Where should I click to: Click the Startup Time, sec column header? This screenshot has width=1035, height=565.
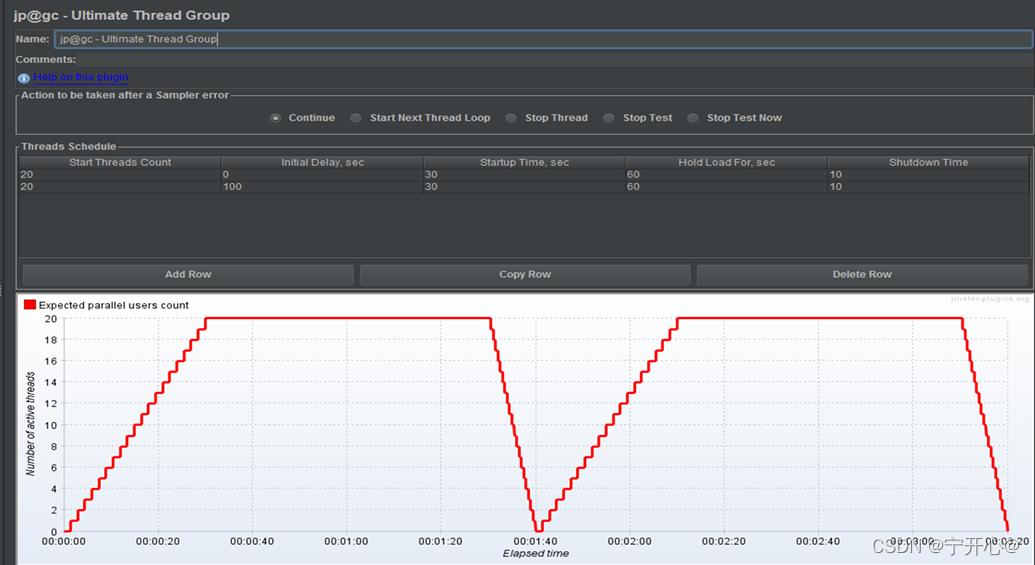524,162
